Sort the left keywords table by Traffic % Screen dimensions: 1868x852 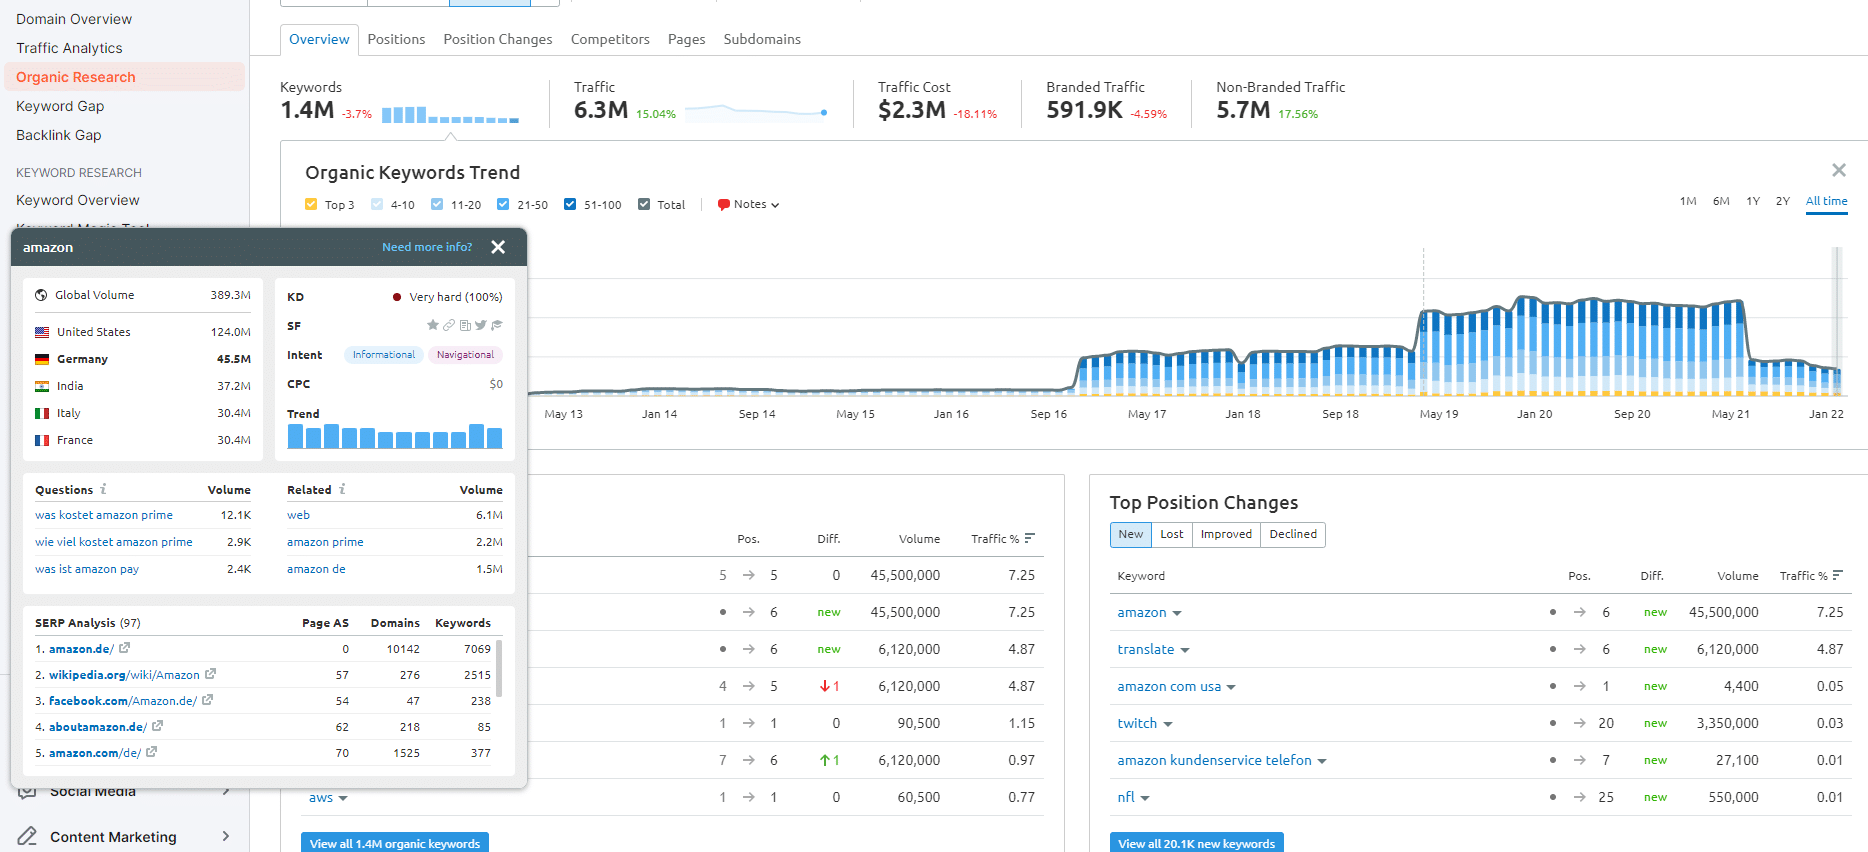pyautogui.click(x=1003, y=539)
